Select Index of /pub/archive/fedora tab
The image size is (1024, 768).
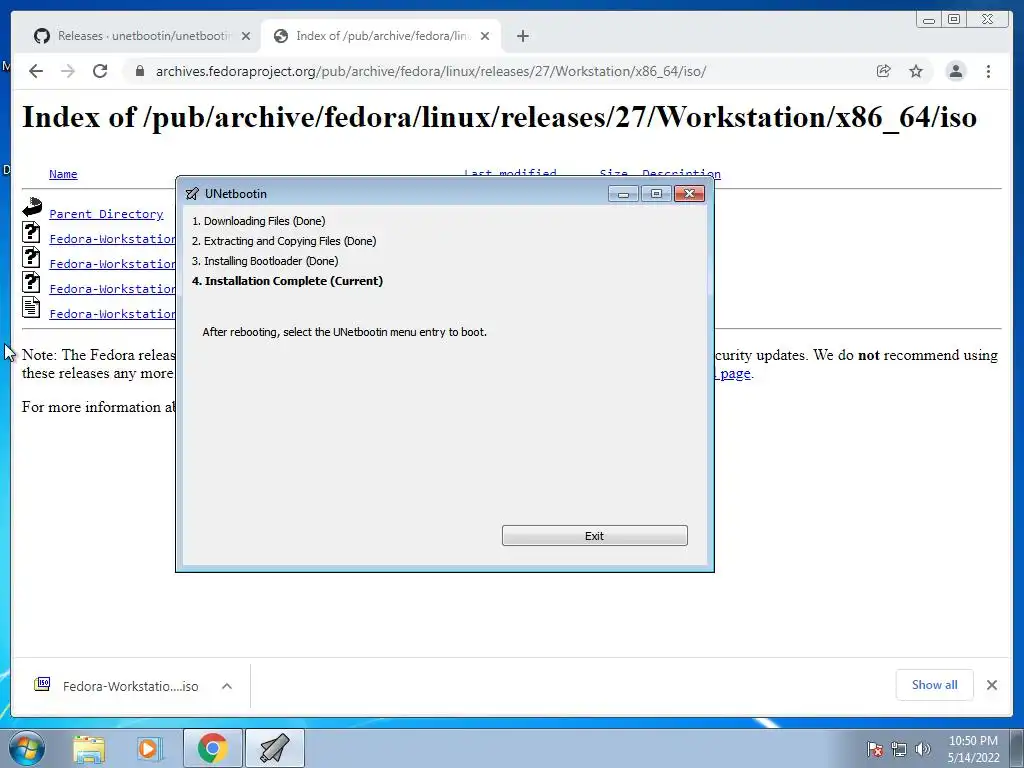click(x=381, y=36)
